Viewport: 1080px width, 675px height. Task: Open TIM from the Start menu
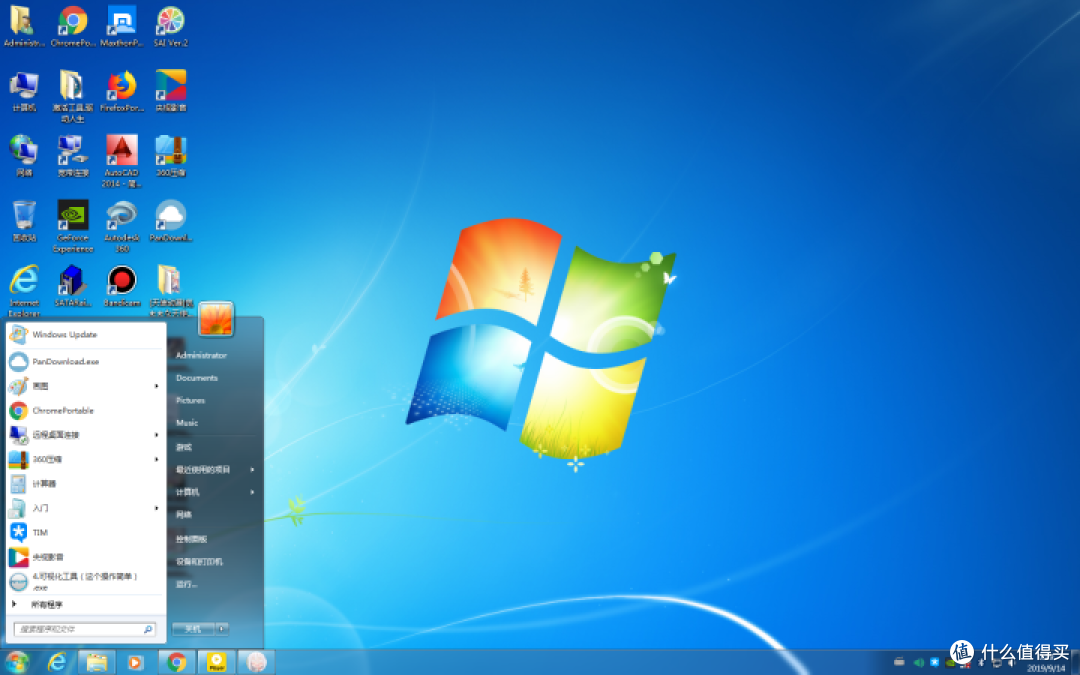tap(86, 532)
